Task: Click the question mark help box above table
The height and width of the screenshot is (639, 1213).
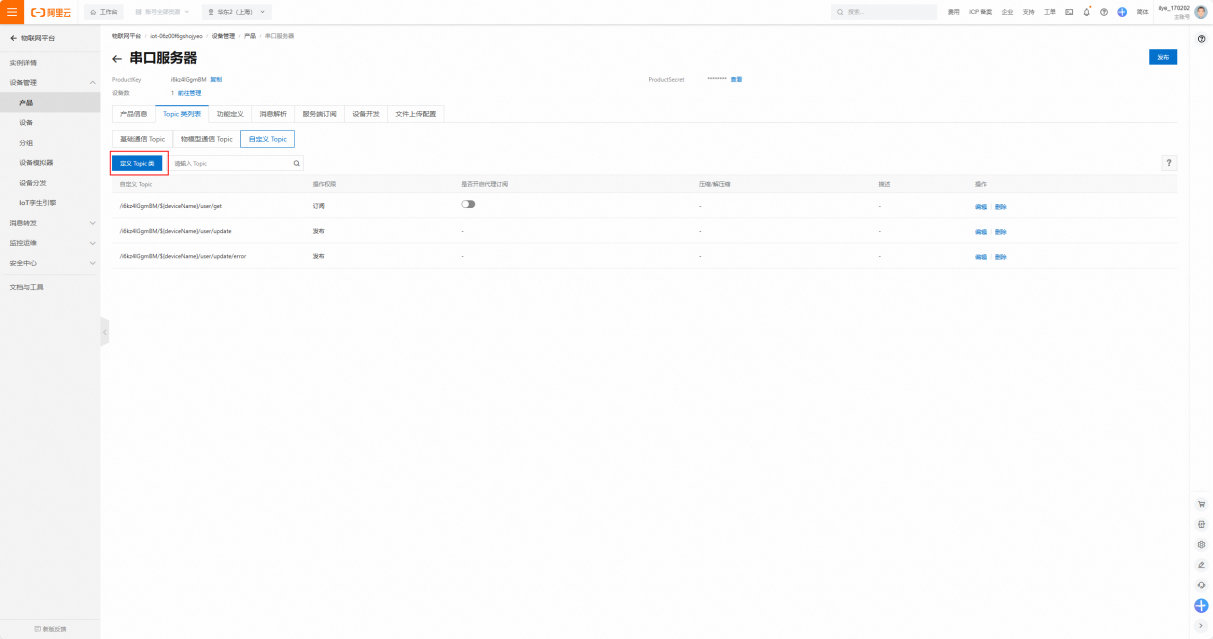Action: [x=1169, y=163]
